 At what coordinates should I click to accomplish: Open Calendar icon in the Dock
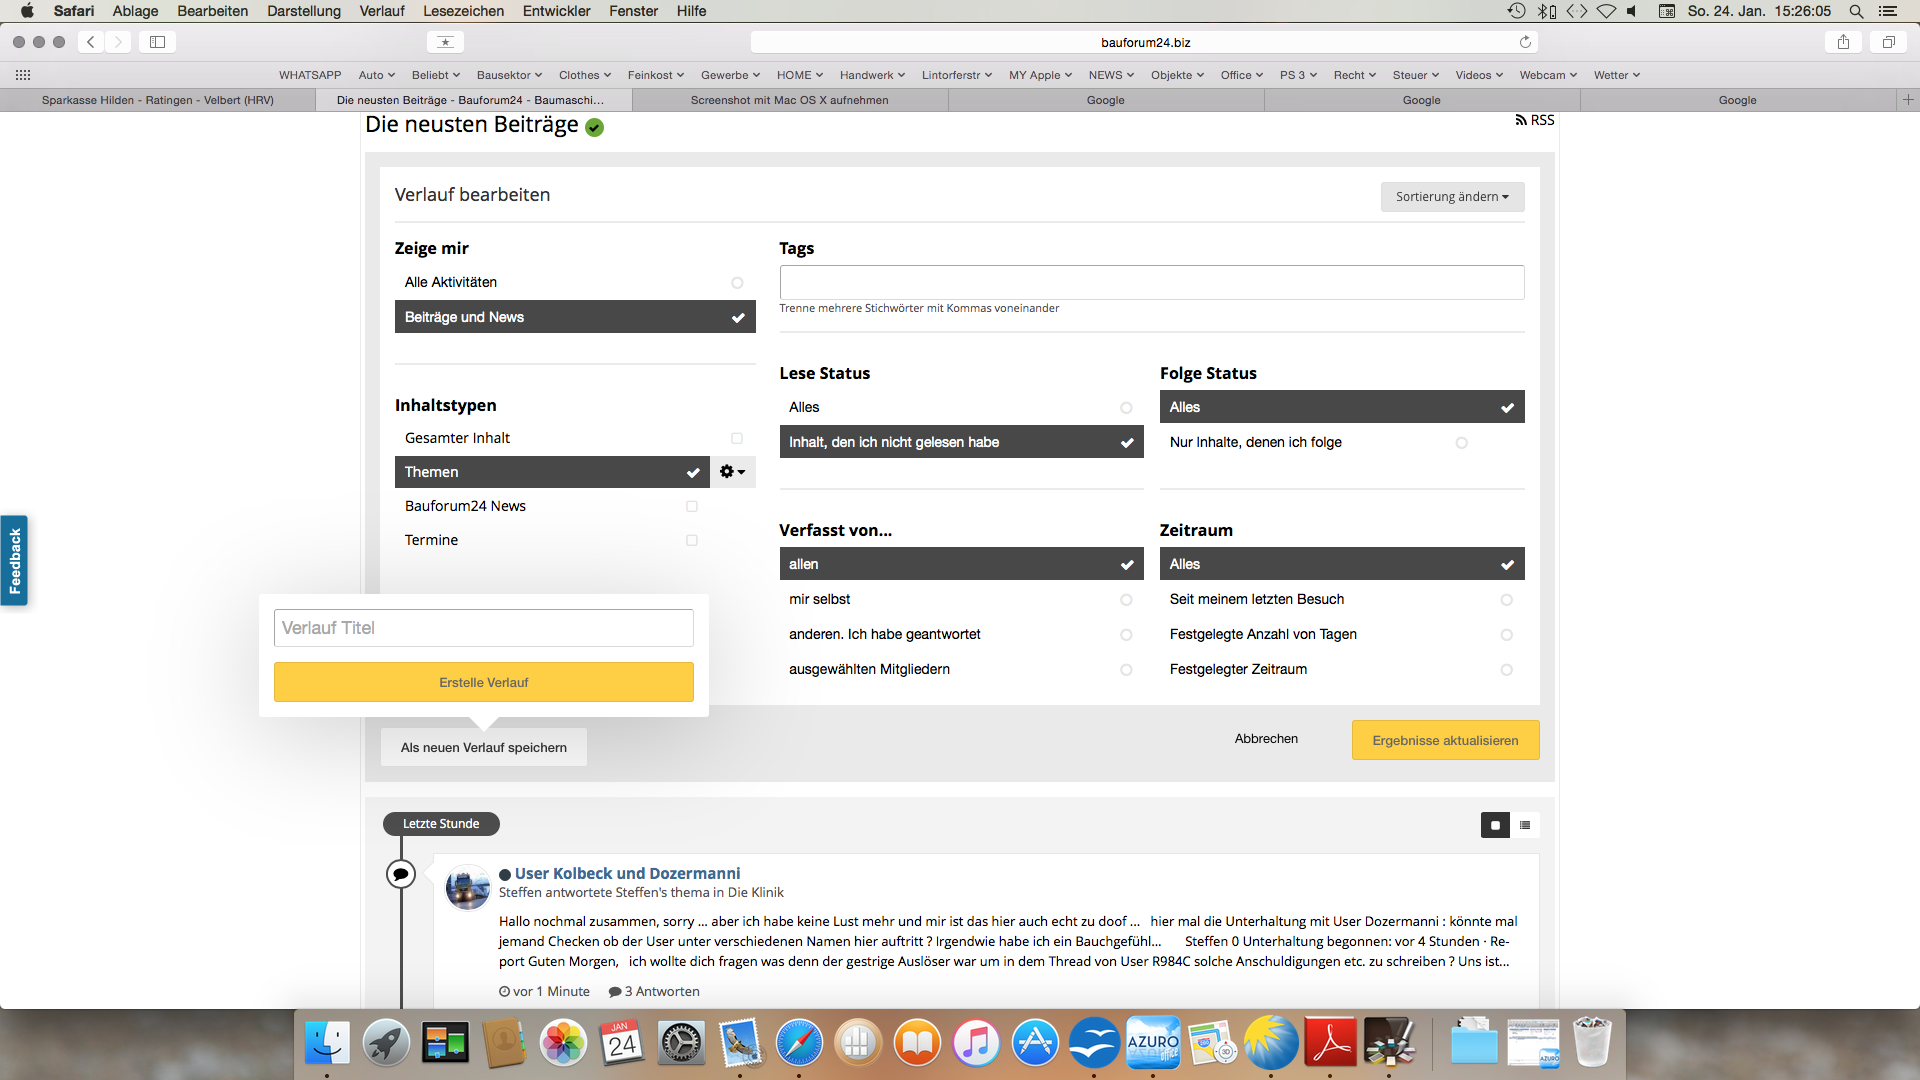622,1044
